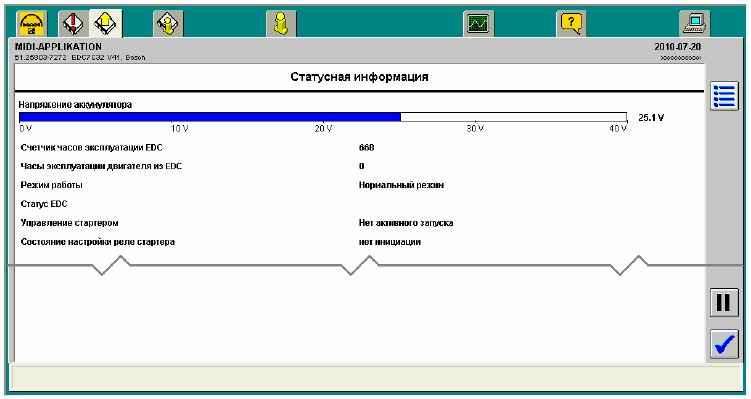Select the Режим работы row label

pos(51,185)
